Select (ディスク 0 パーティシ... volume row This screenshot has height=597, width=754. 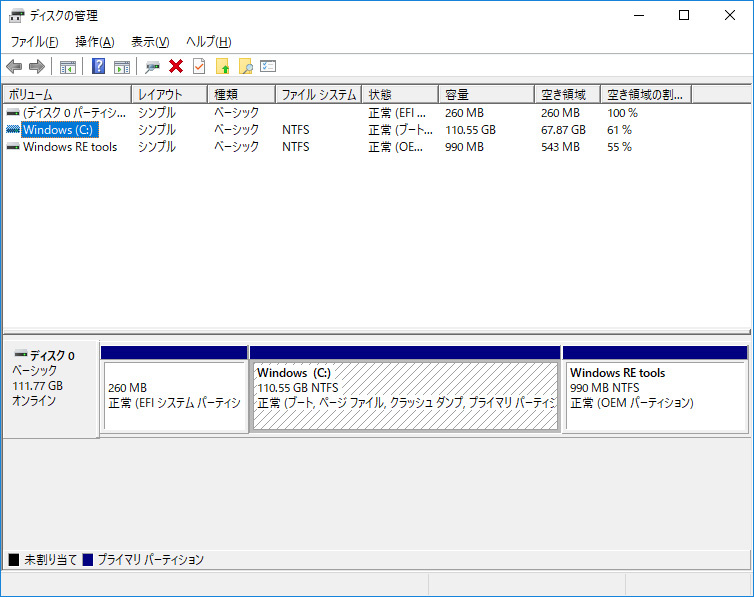click(75, 113)
